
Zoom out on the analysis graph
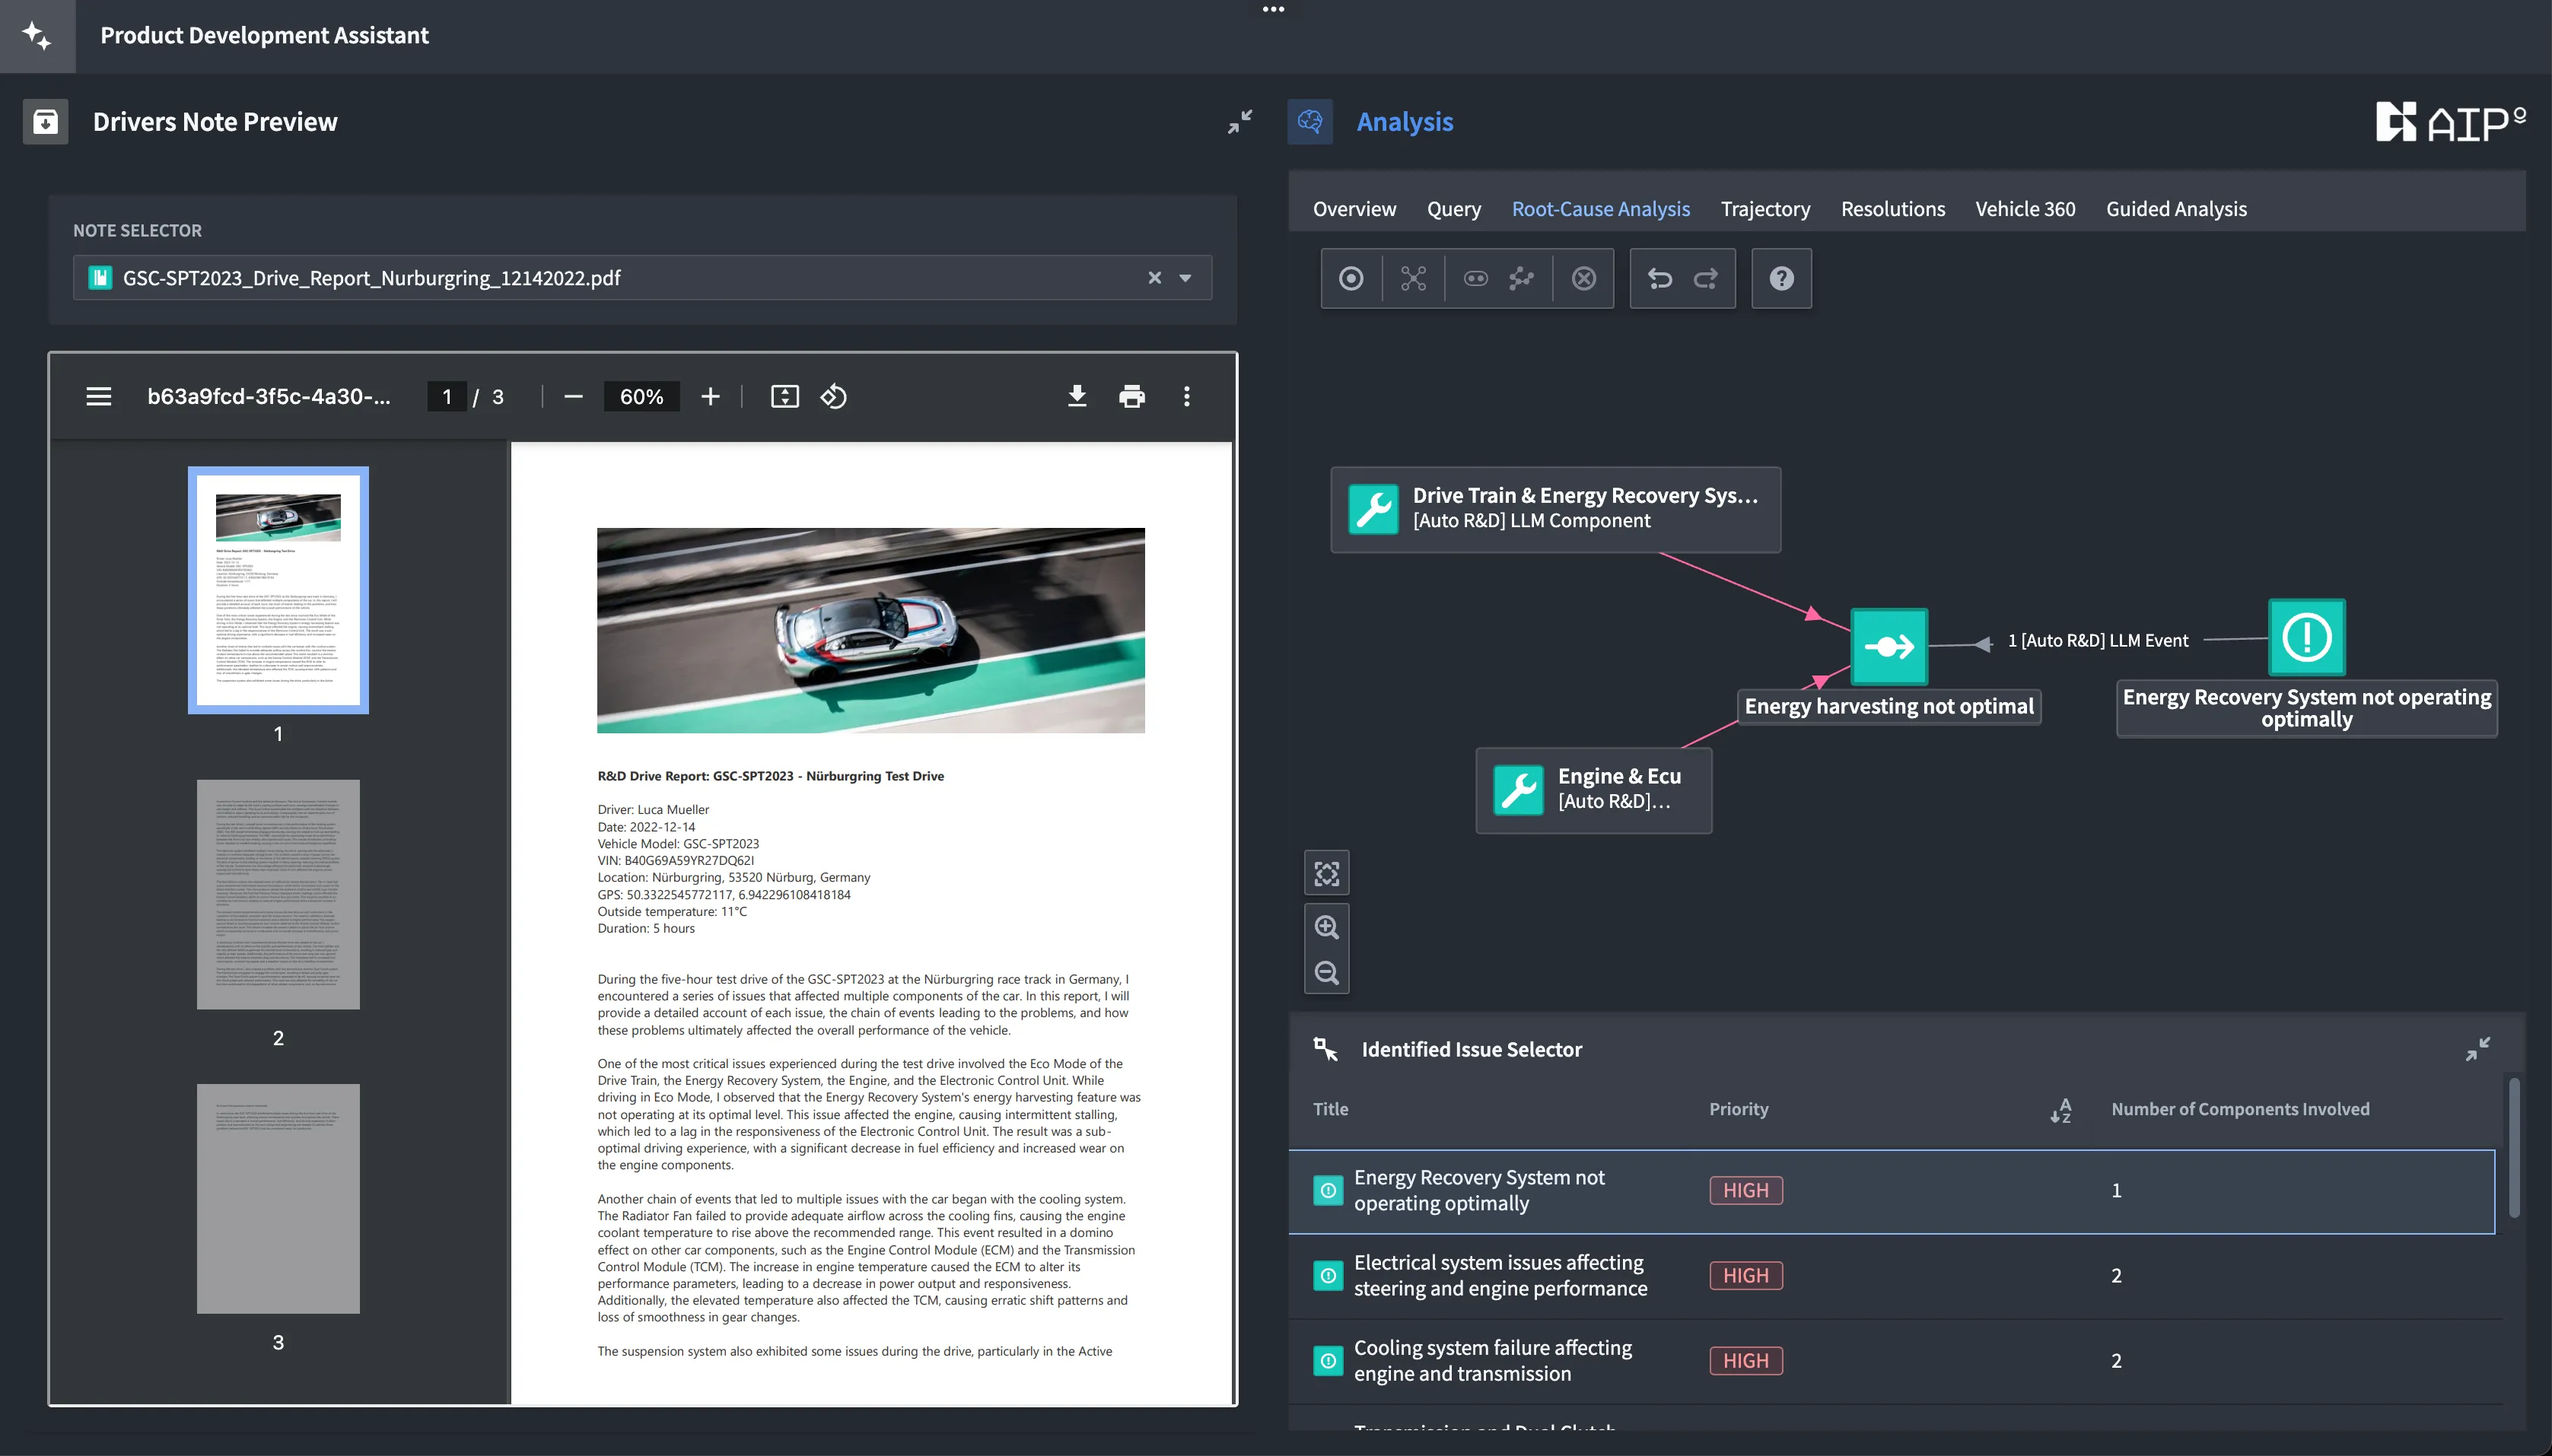pyautogui.click(x=1326, y=973)
